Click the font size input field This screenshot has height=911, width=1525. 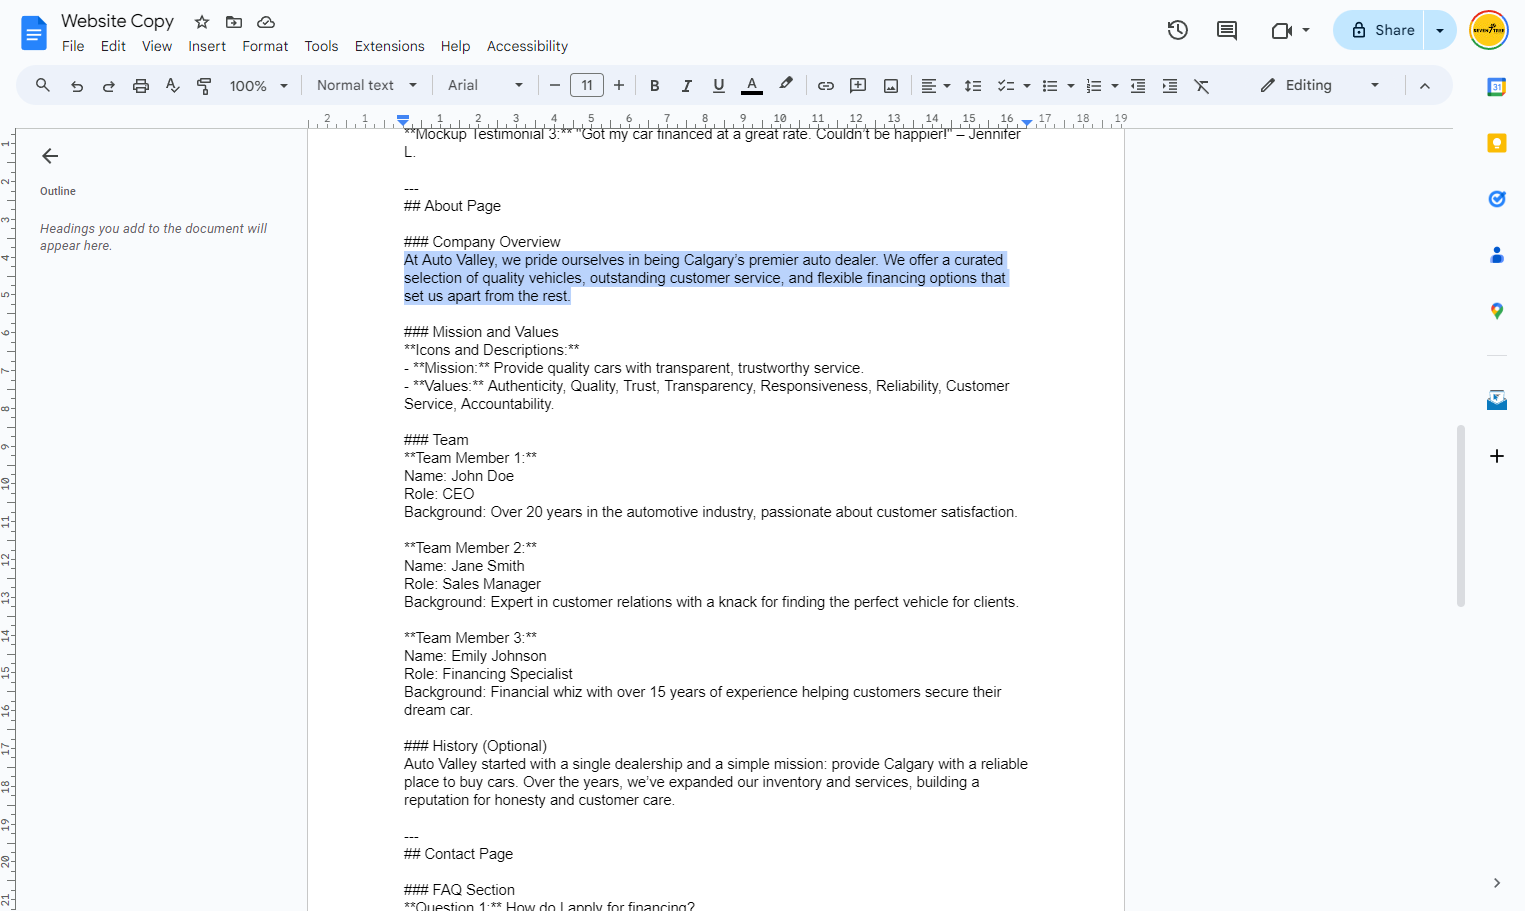(587, 86)
